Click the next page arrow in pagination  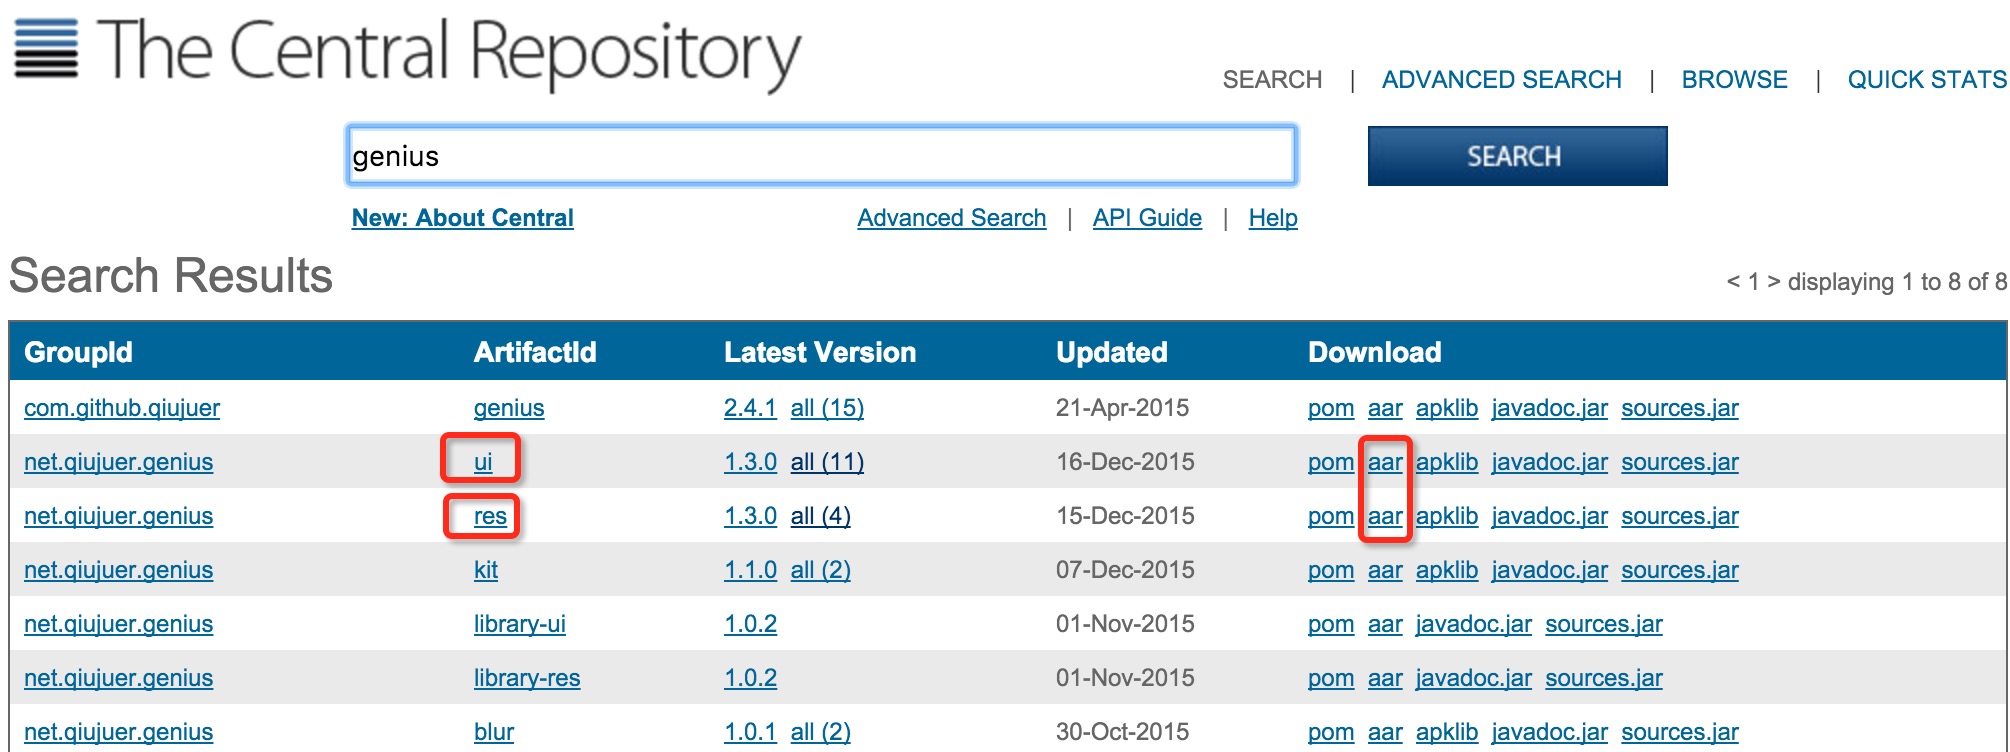click(x=1774, y=282)
